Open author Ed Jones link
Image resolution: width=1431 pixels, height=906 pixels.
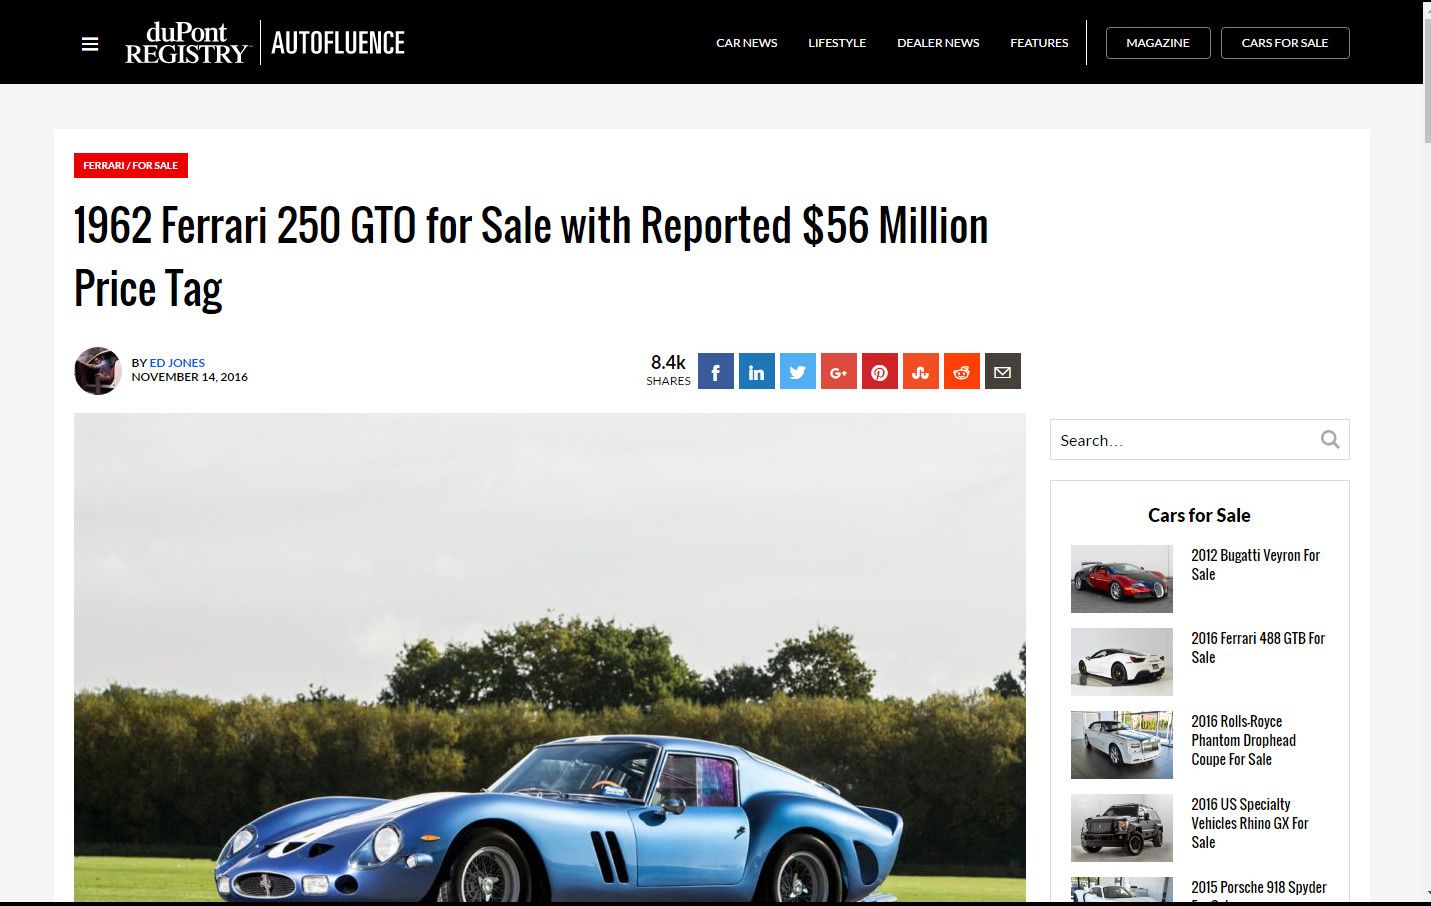click(x=177, y=363)
